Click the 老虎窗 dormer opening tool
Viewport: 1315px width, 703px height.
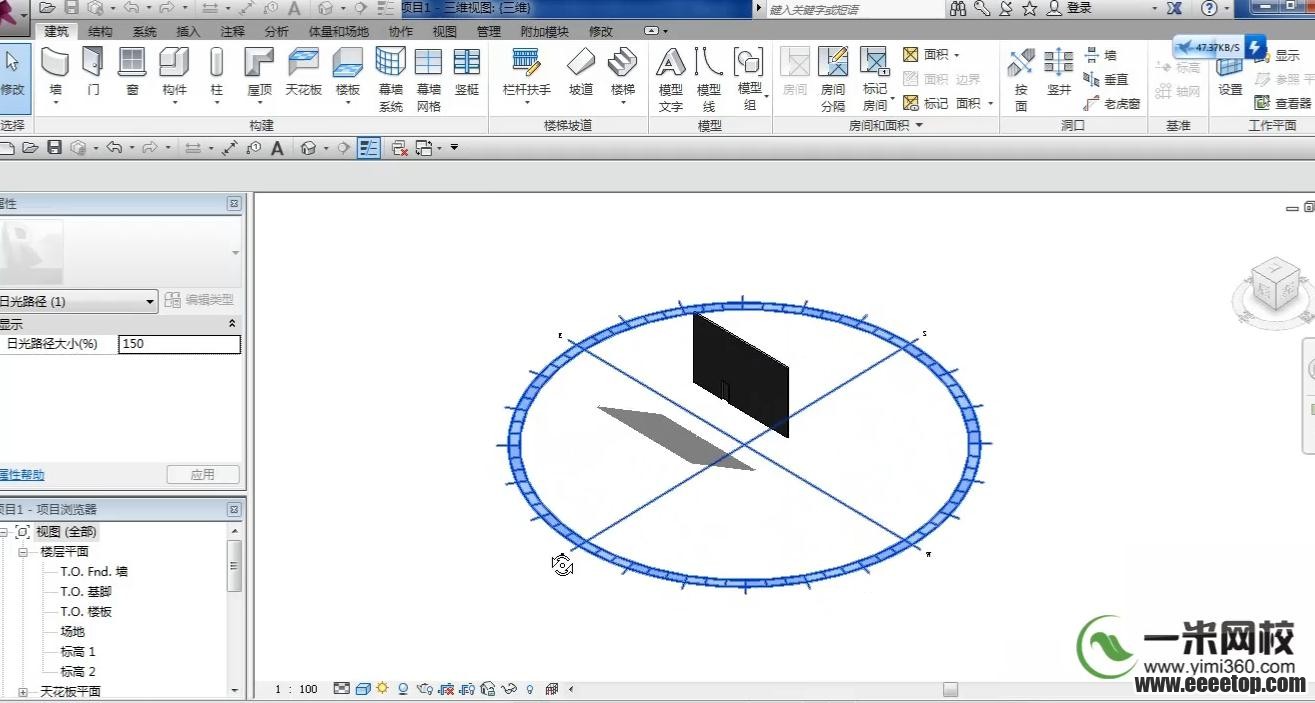[x=1111, y=103]
